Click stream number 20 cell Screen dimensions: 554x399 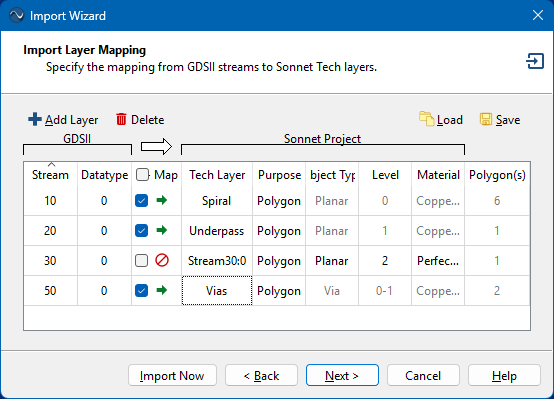[51, 231]
